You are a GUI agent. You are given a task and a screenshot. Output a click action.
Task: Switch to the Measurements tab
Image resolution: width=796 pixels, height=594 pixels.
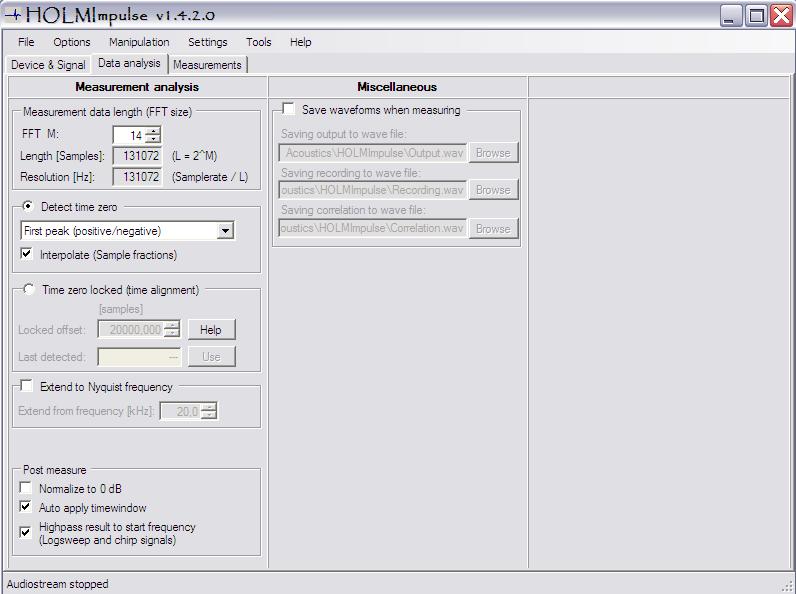coord(207,65)
